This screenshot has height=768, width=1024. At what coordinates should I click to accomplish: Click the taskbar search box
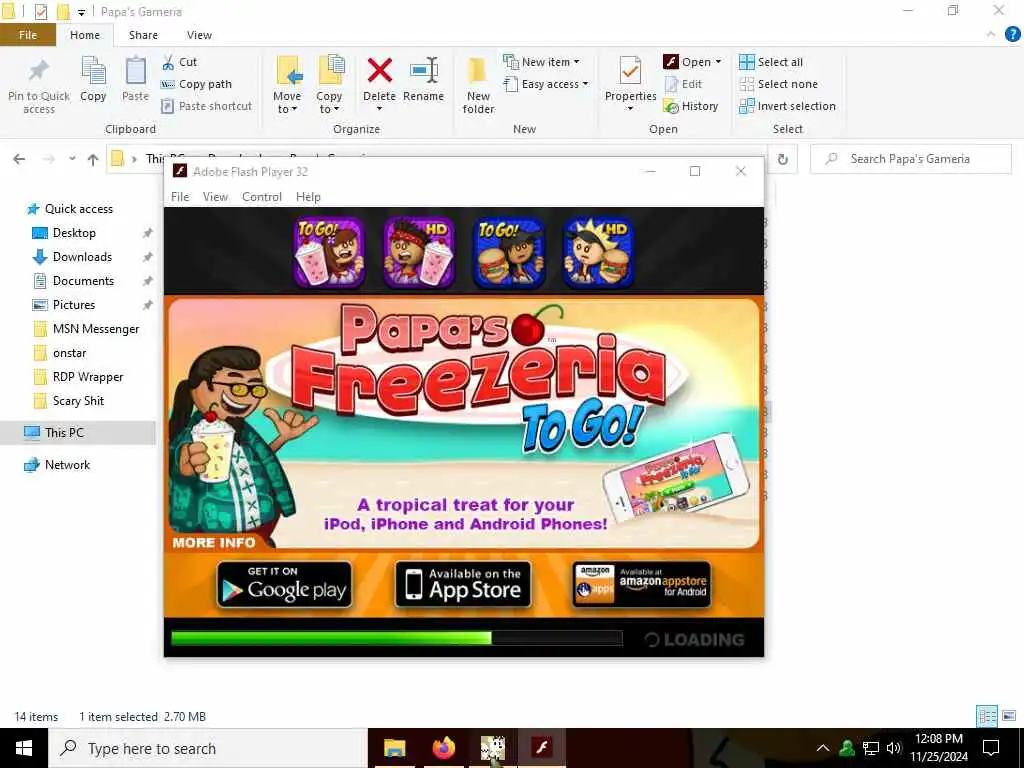tap(208, 748)
